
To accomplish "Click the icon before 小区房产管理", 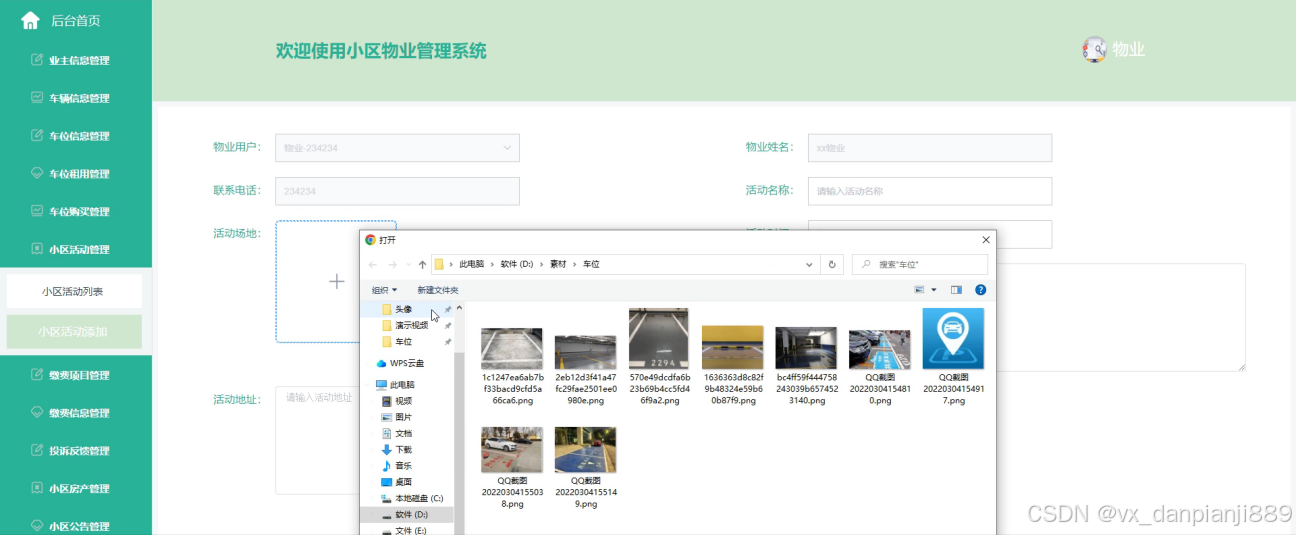I will (x=38, y=489).
